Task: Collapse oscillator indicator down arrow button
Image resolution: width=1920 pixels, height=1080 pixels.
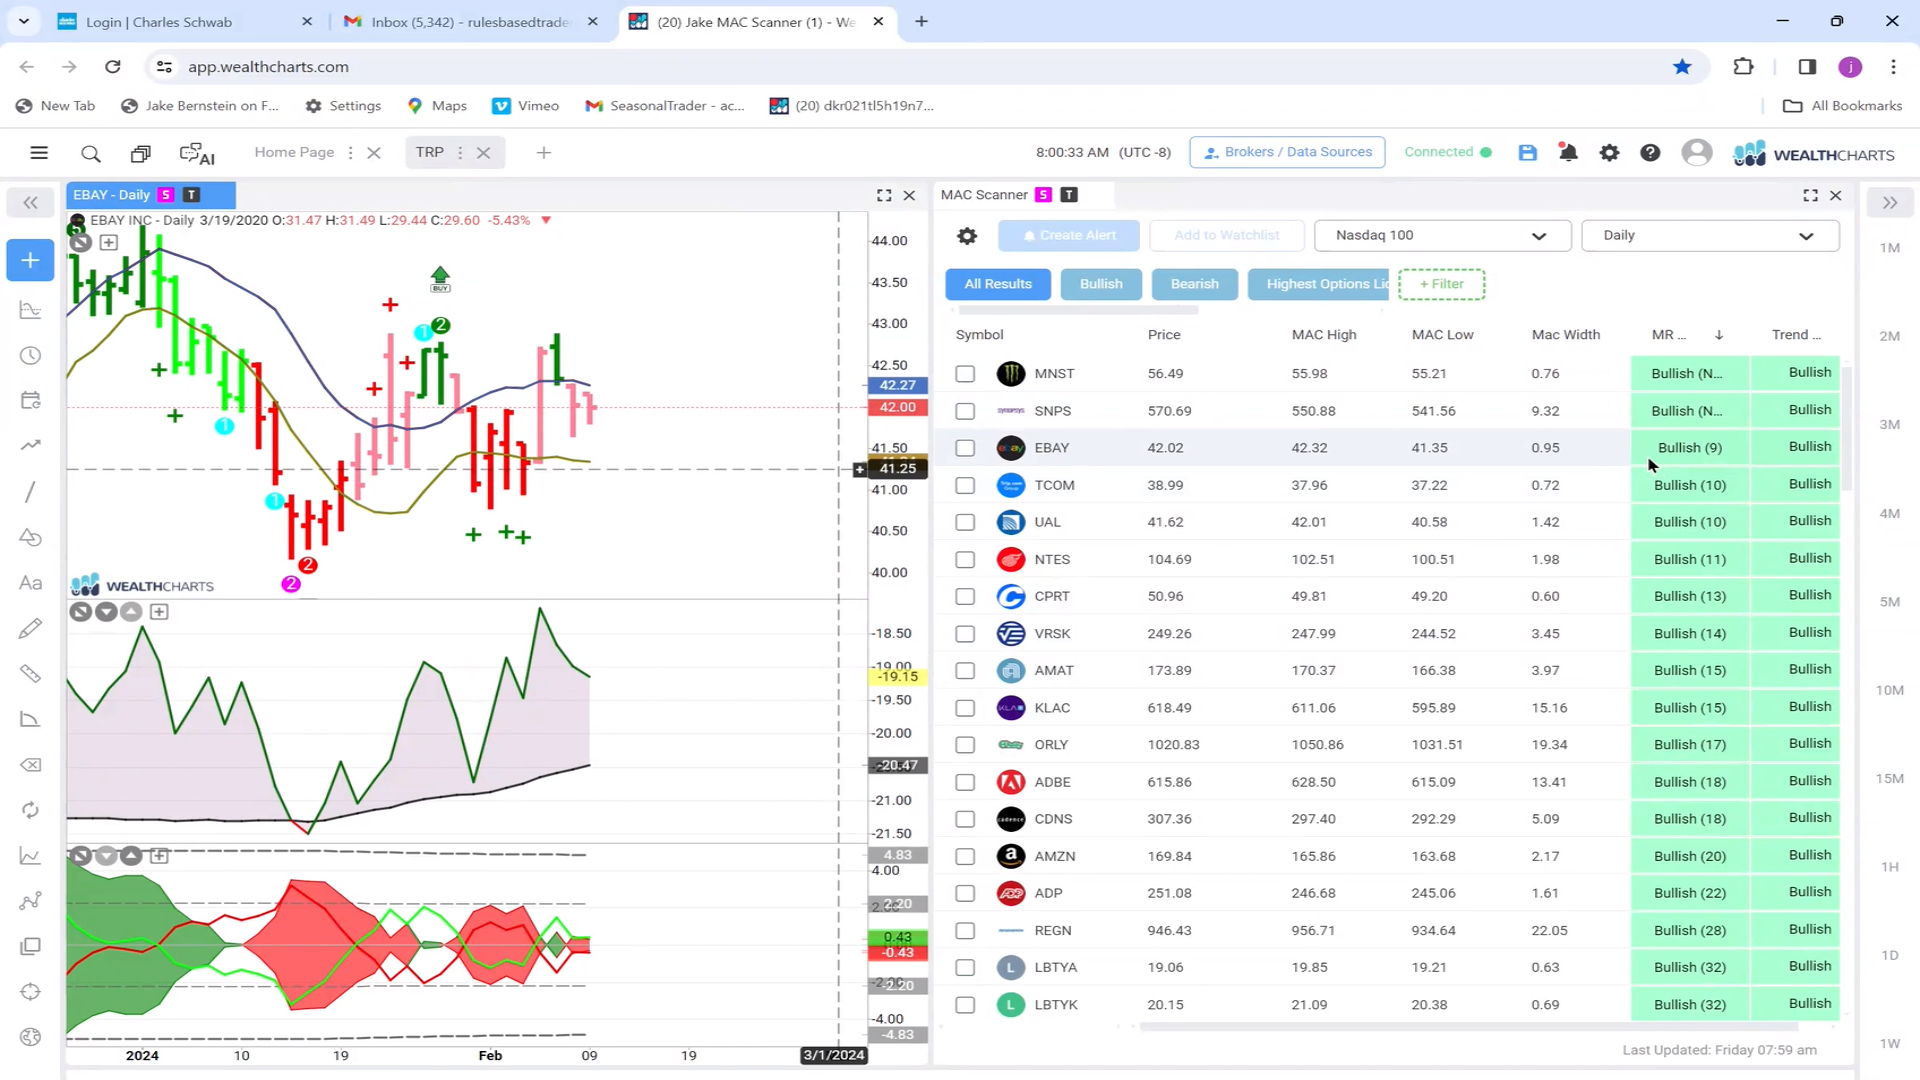Action: (106, 612)
